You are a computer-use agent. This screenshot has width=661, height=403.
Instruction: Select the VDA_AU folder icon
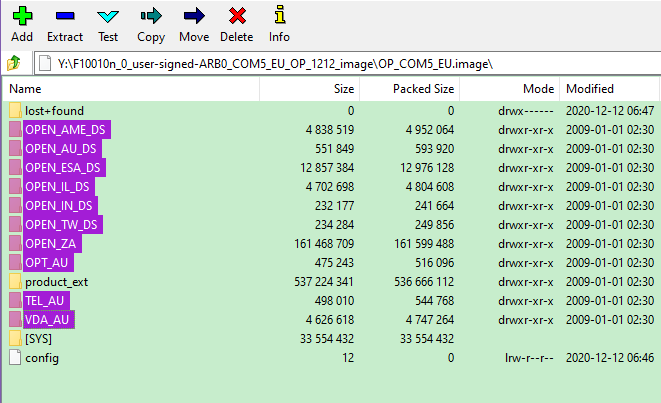pyautogui.click(x=15, y=319)
